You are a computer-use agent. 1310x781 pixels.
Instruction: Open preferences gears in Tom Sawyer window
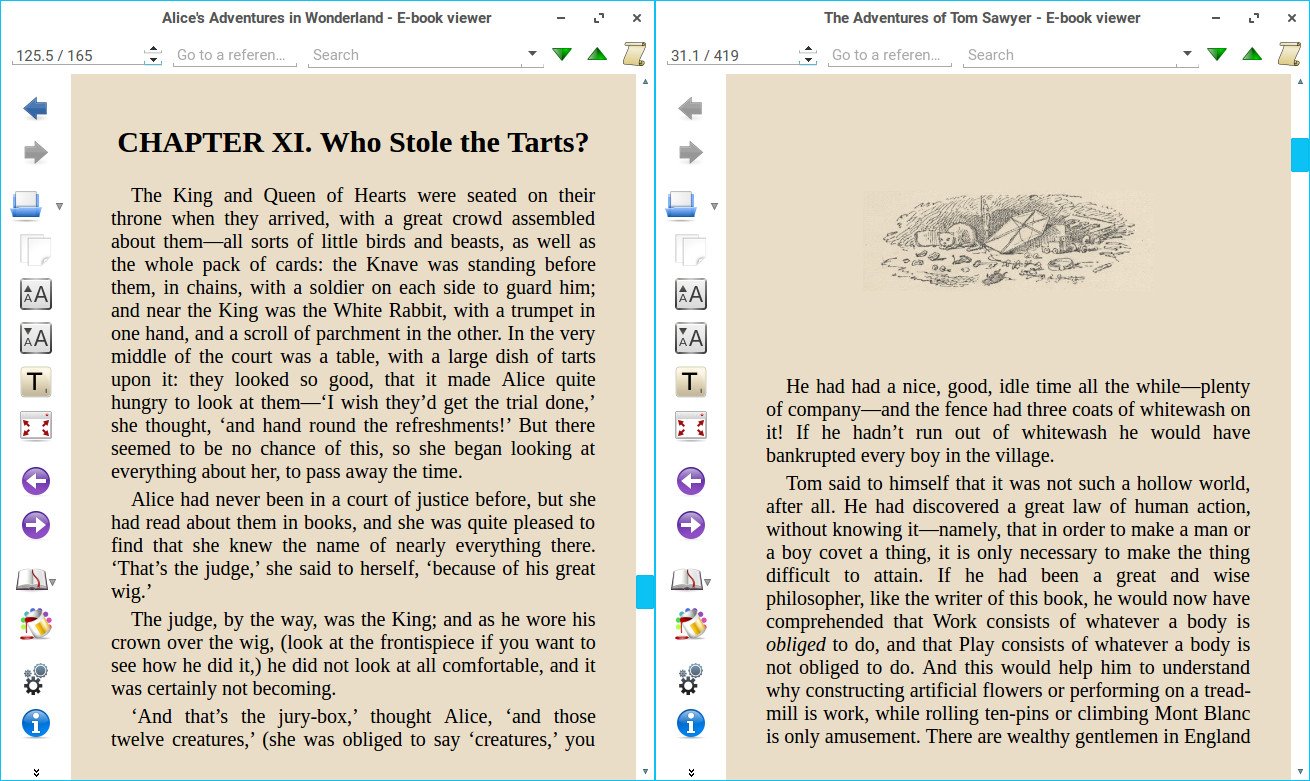(691, 679)
